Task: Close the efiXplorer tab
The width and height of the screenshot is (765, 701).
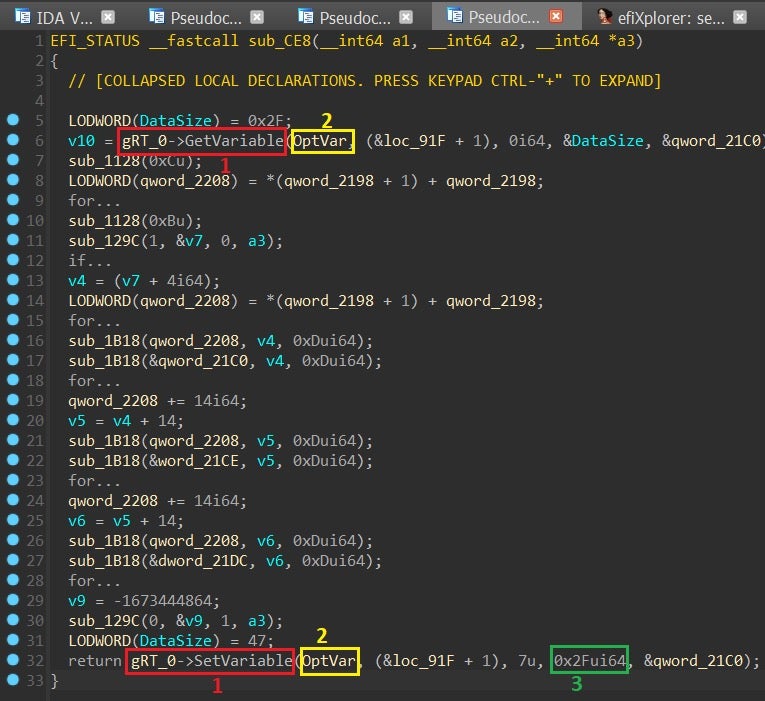Action: (x=739, y=17)
